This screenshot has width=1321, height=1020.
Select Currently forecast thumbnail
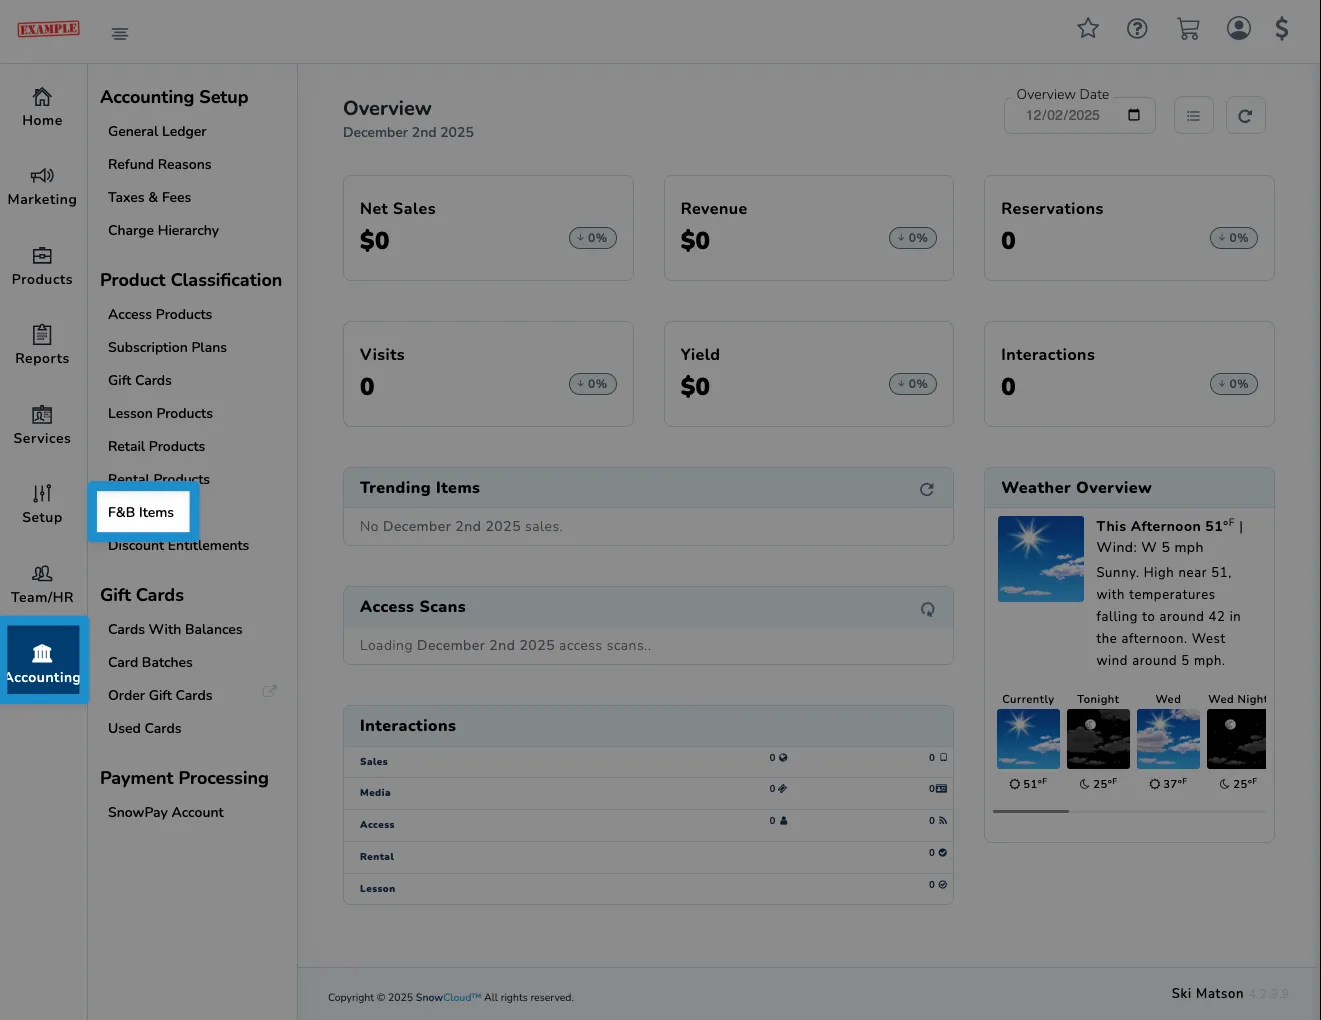point(1028,739)
